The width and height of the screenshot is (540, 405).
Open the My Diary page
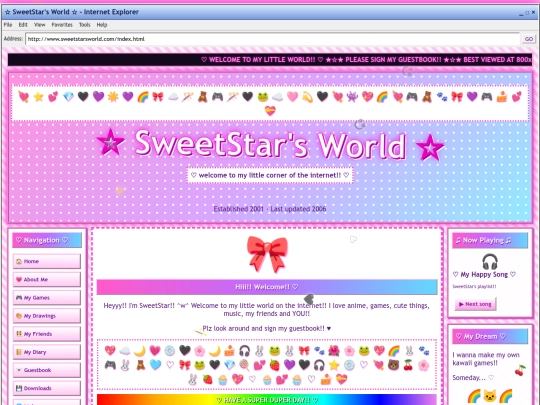pos(47,352)
